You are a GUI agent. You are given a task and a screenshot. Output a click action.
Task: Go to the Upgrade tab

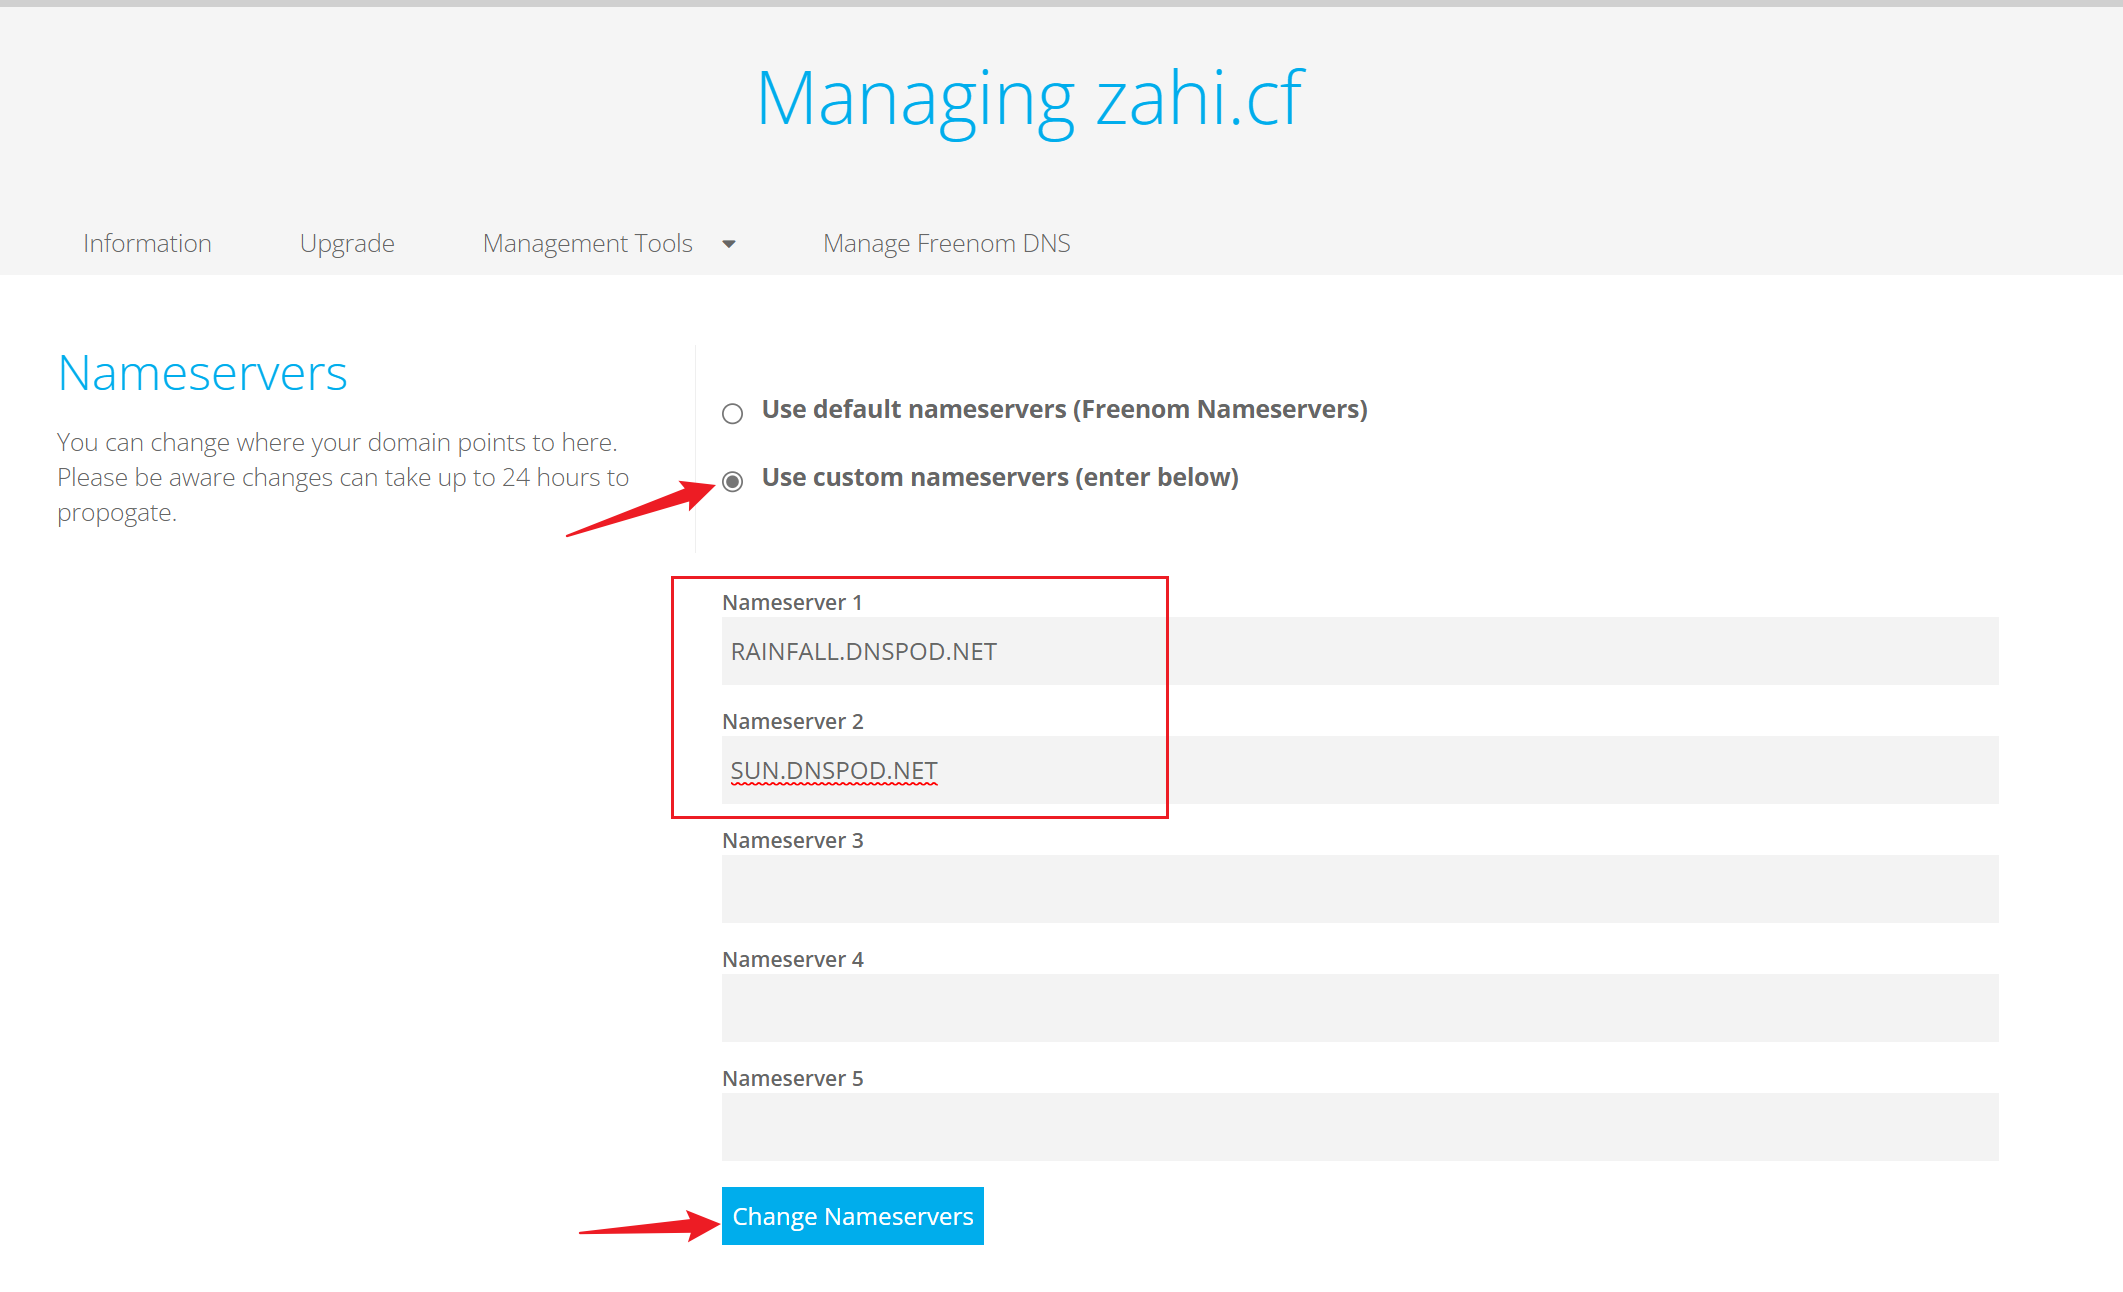point(347,243)
